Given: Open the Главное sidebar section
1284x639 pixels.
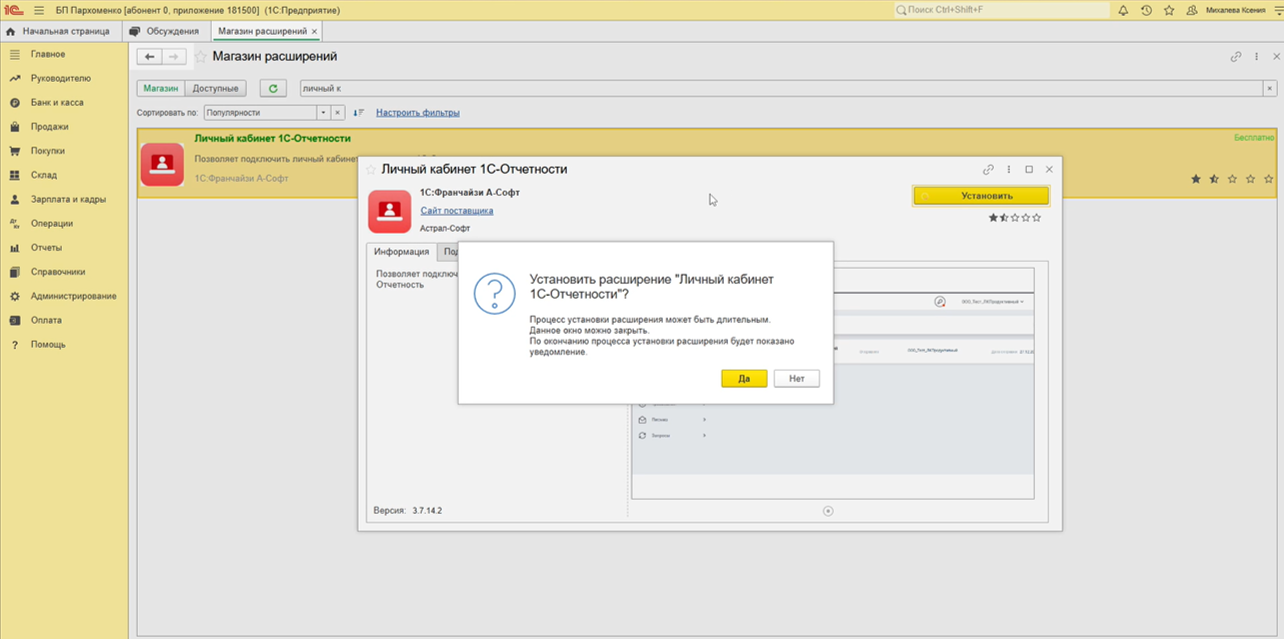Looking at the screenshot, I should coord(48,54).
